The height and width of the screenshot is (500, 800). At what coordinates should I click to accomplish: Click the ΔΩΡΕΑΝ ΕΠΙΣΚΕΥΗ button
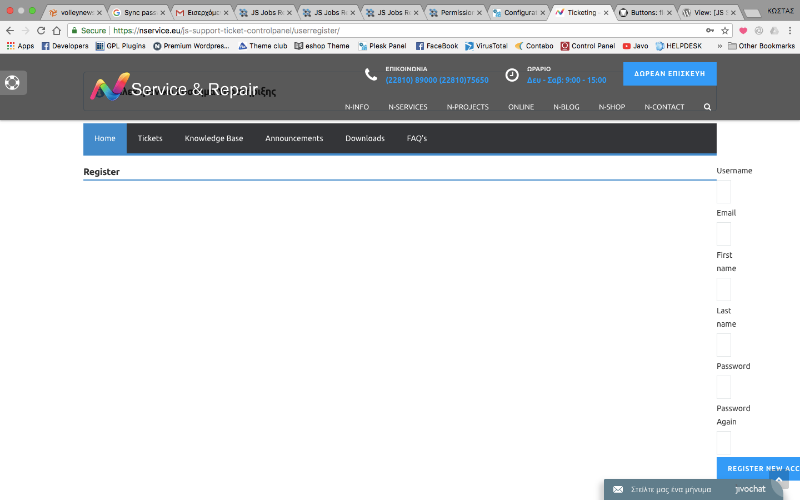(x=669, y=74)
